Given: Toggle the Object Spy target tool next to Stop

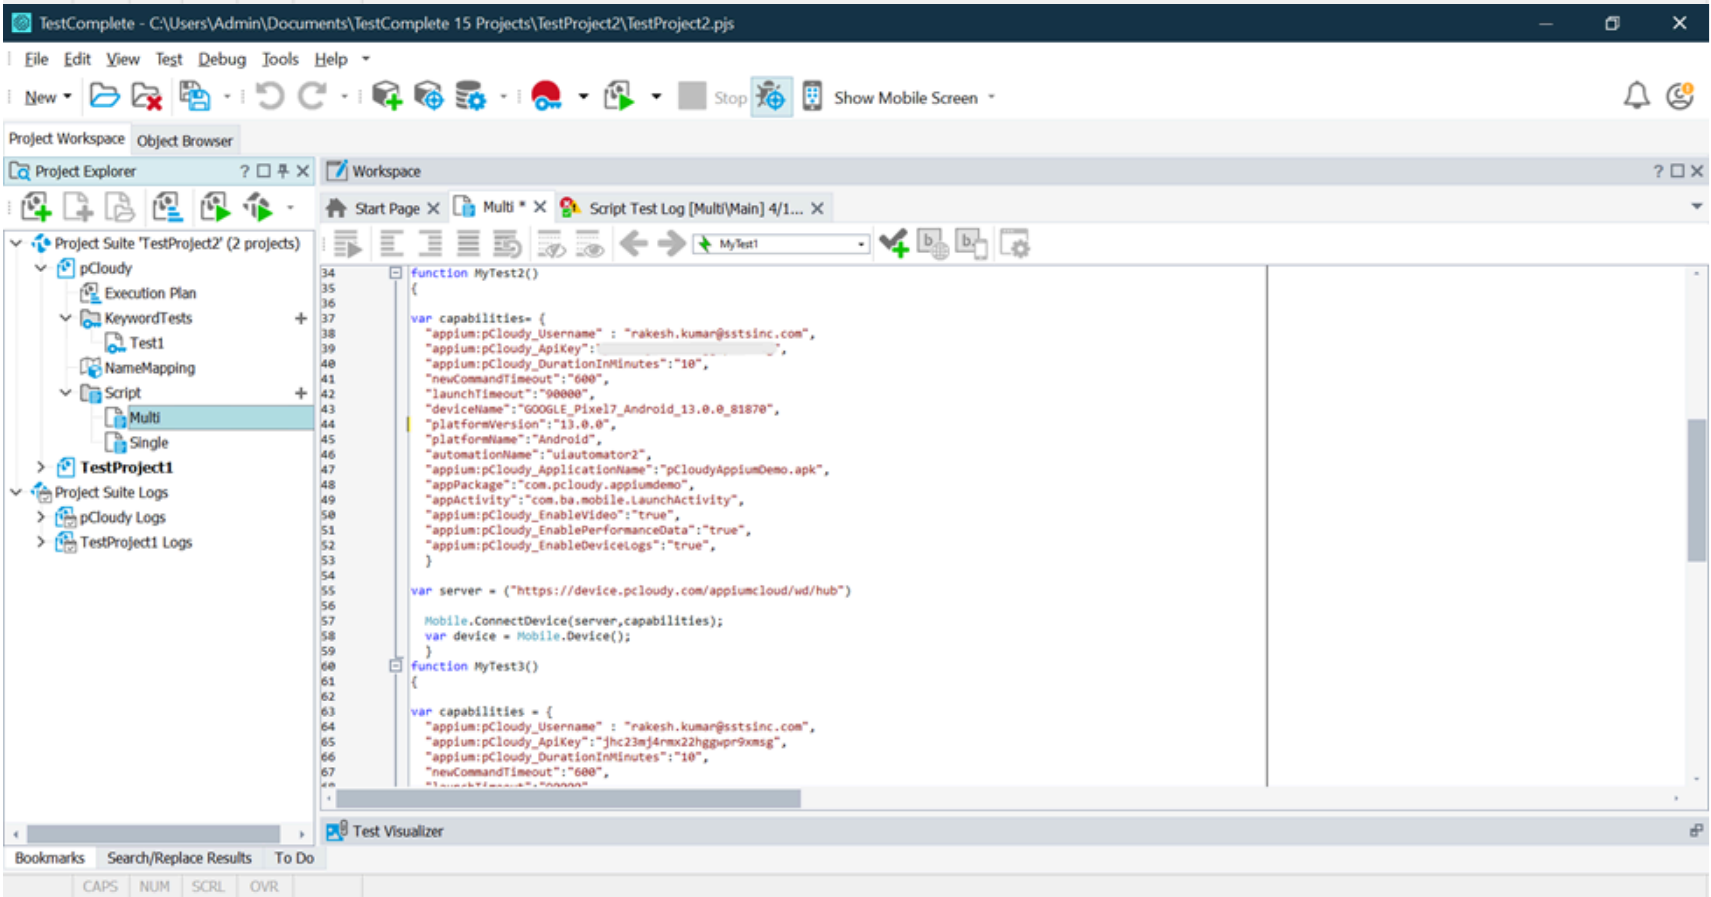Looking at the screenshot, I should pyautogui.click(x=771, y=97).
